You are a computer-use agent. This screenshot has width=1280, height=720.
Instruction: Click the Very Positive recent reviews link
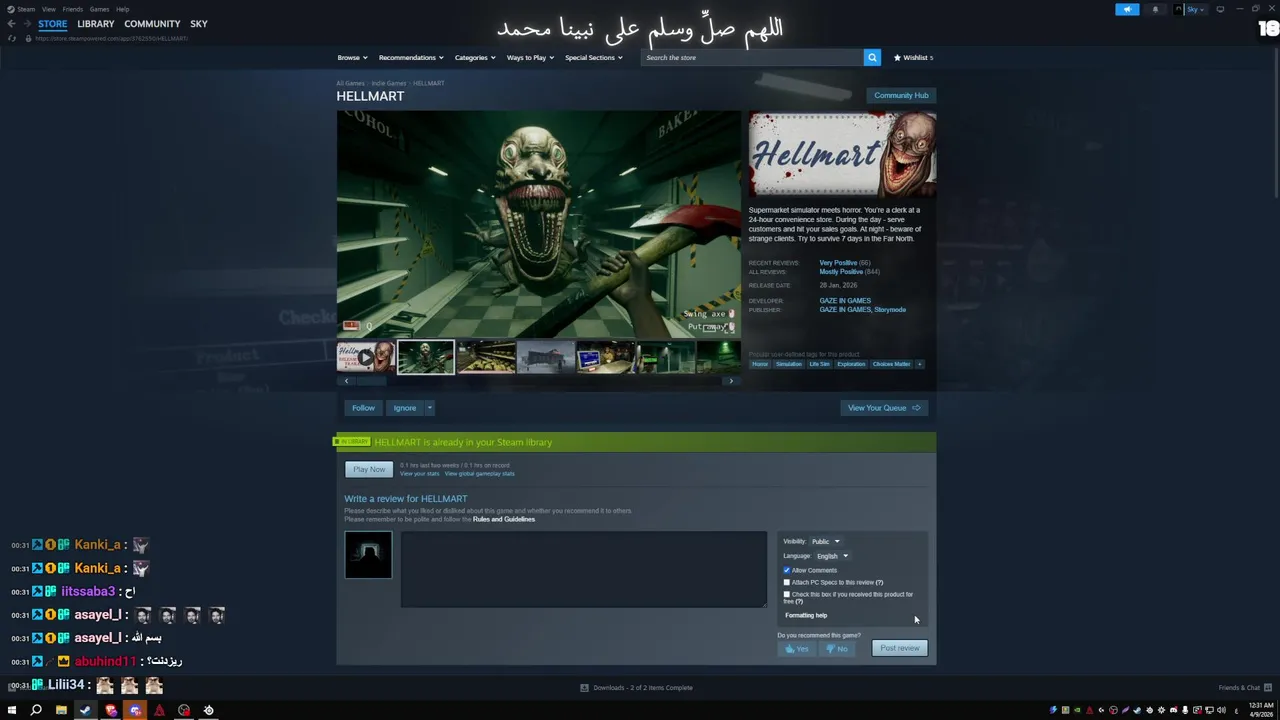tap(837, 263)
